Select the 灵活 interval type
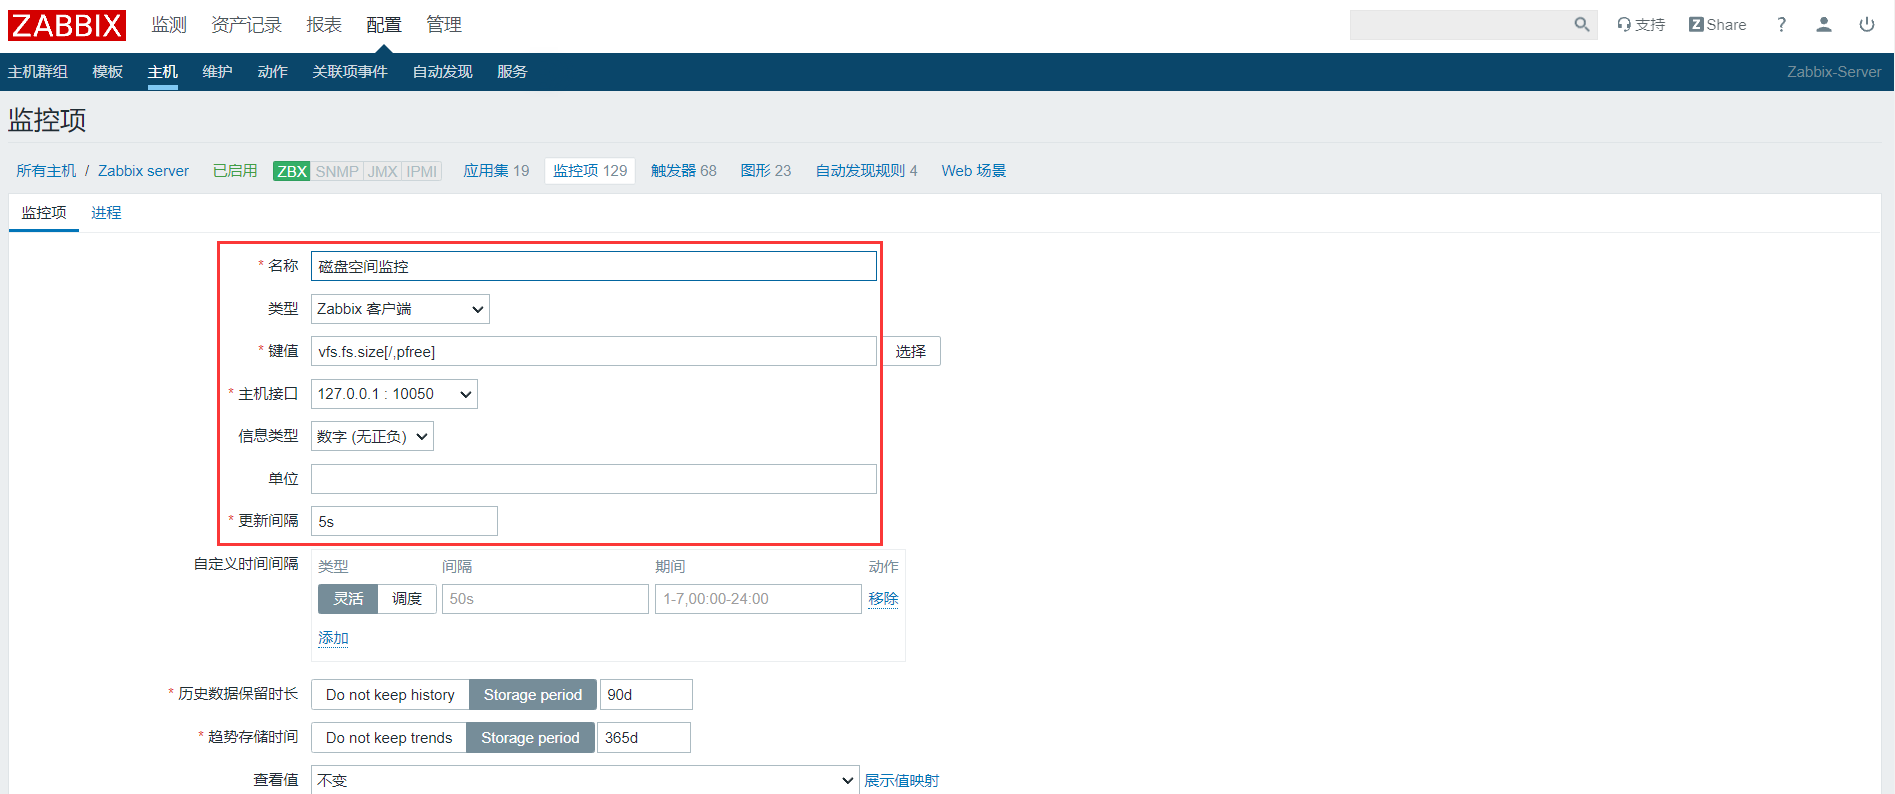Screen dimensions: 1895x794 point(348,599)
